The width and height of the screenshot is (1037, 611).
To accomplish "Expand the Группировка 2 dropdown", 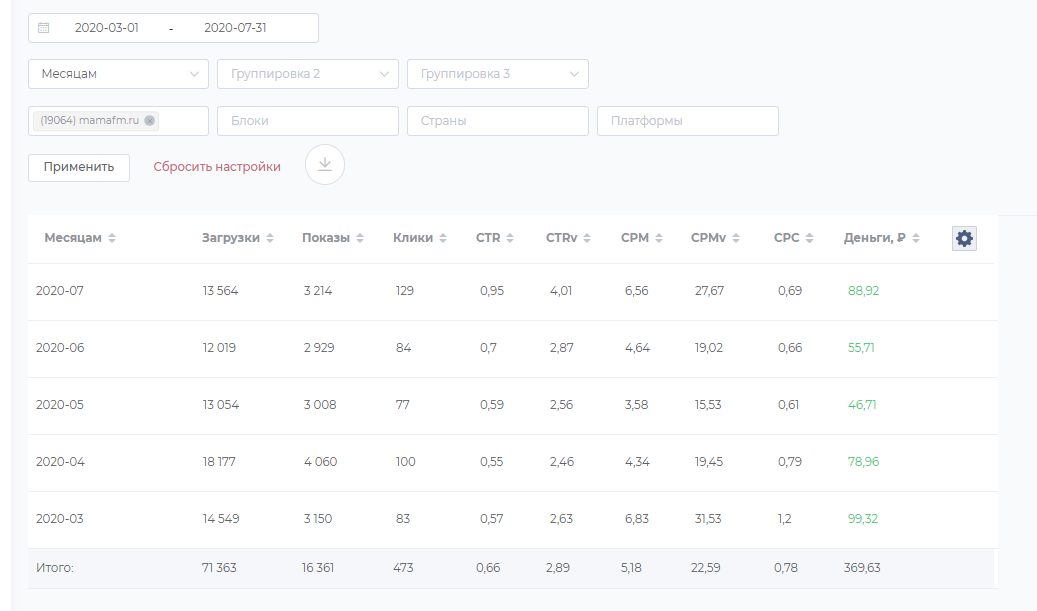I will (x=308, y=74).
